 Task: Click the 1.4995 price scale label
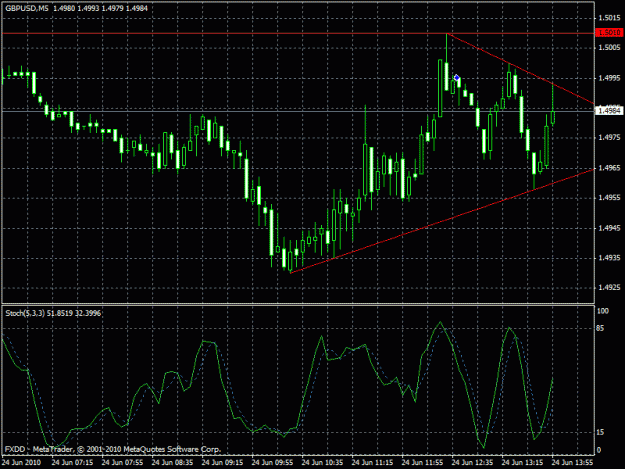(609, 78)
